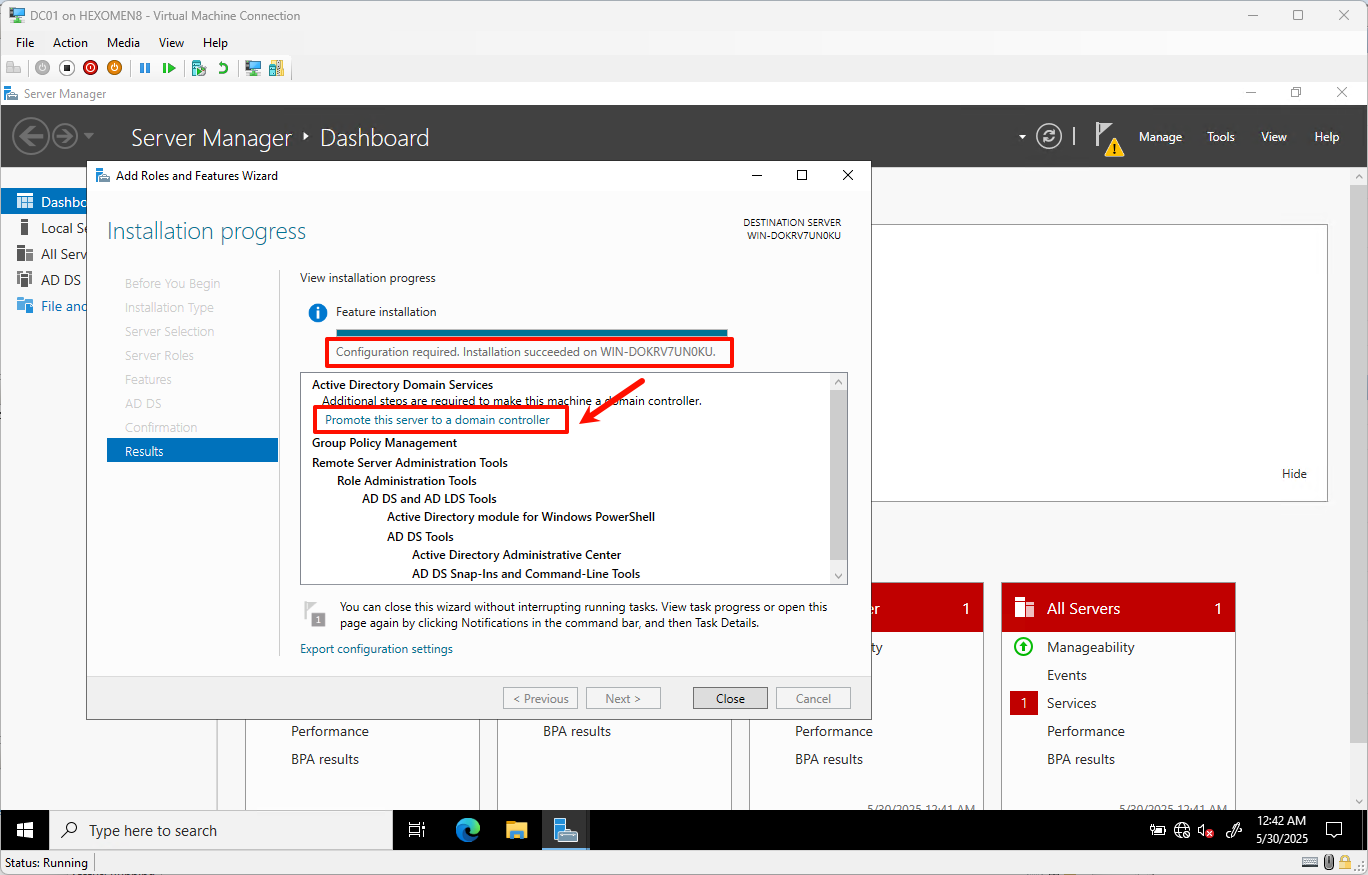Click Export configuration settings link
This screenshot has height=875, width=1368.
coord(376,649)
